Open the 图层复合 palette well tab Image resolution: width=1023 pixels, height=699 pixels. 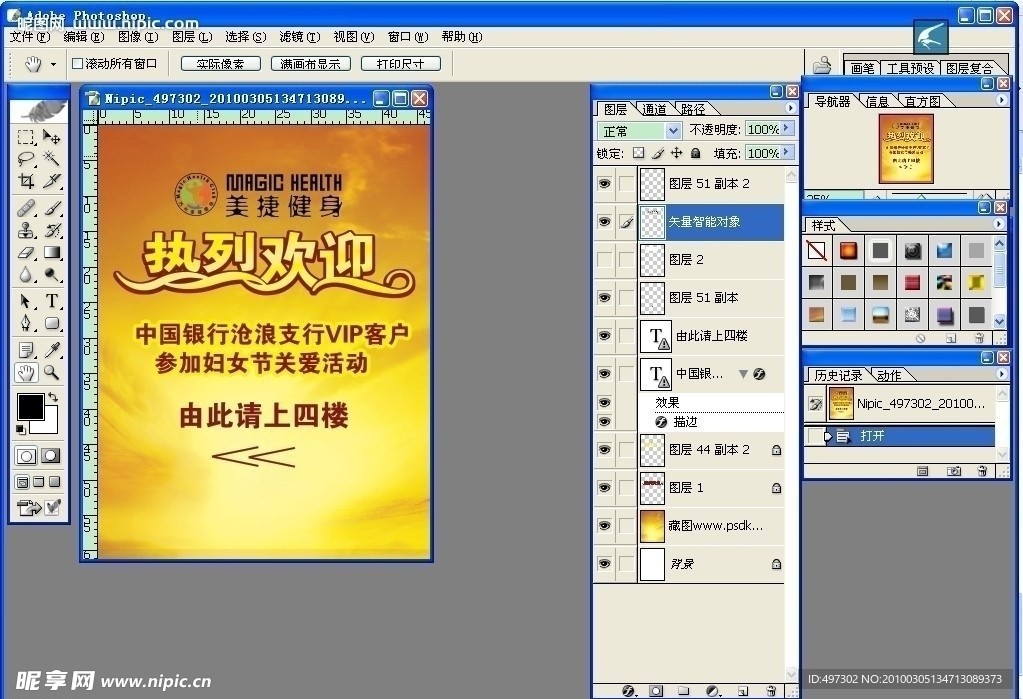pos(970,68)
